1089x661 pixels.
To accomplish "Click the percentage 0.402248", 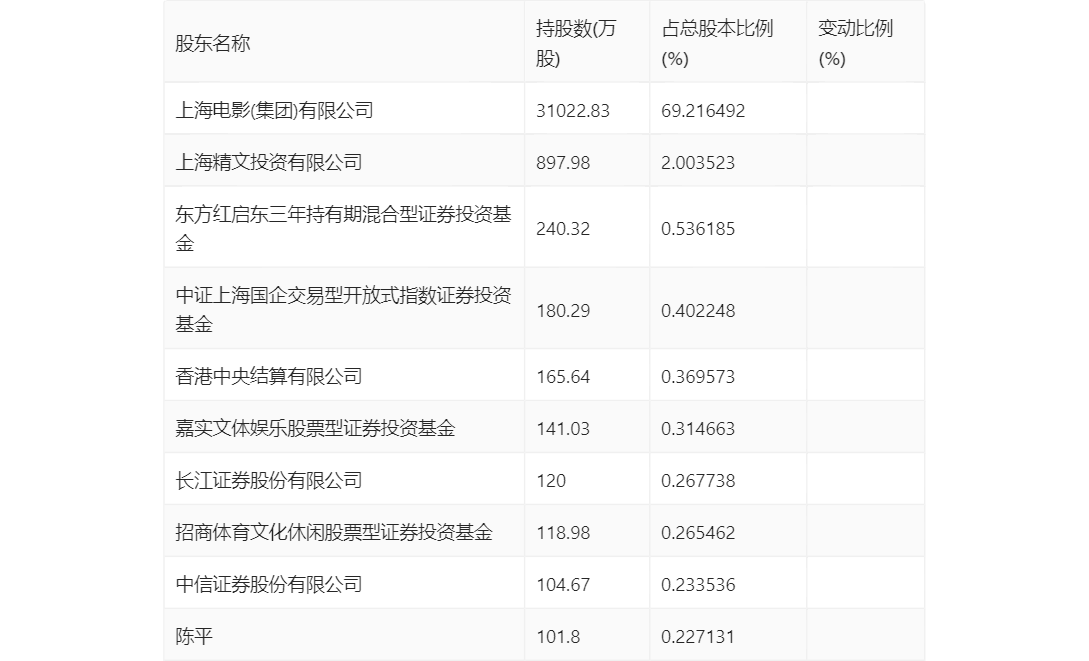I will [x=697, y=310].
